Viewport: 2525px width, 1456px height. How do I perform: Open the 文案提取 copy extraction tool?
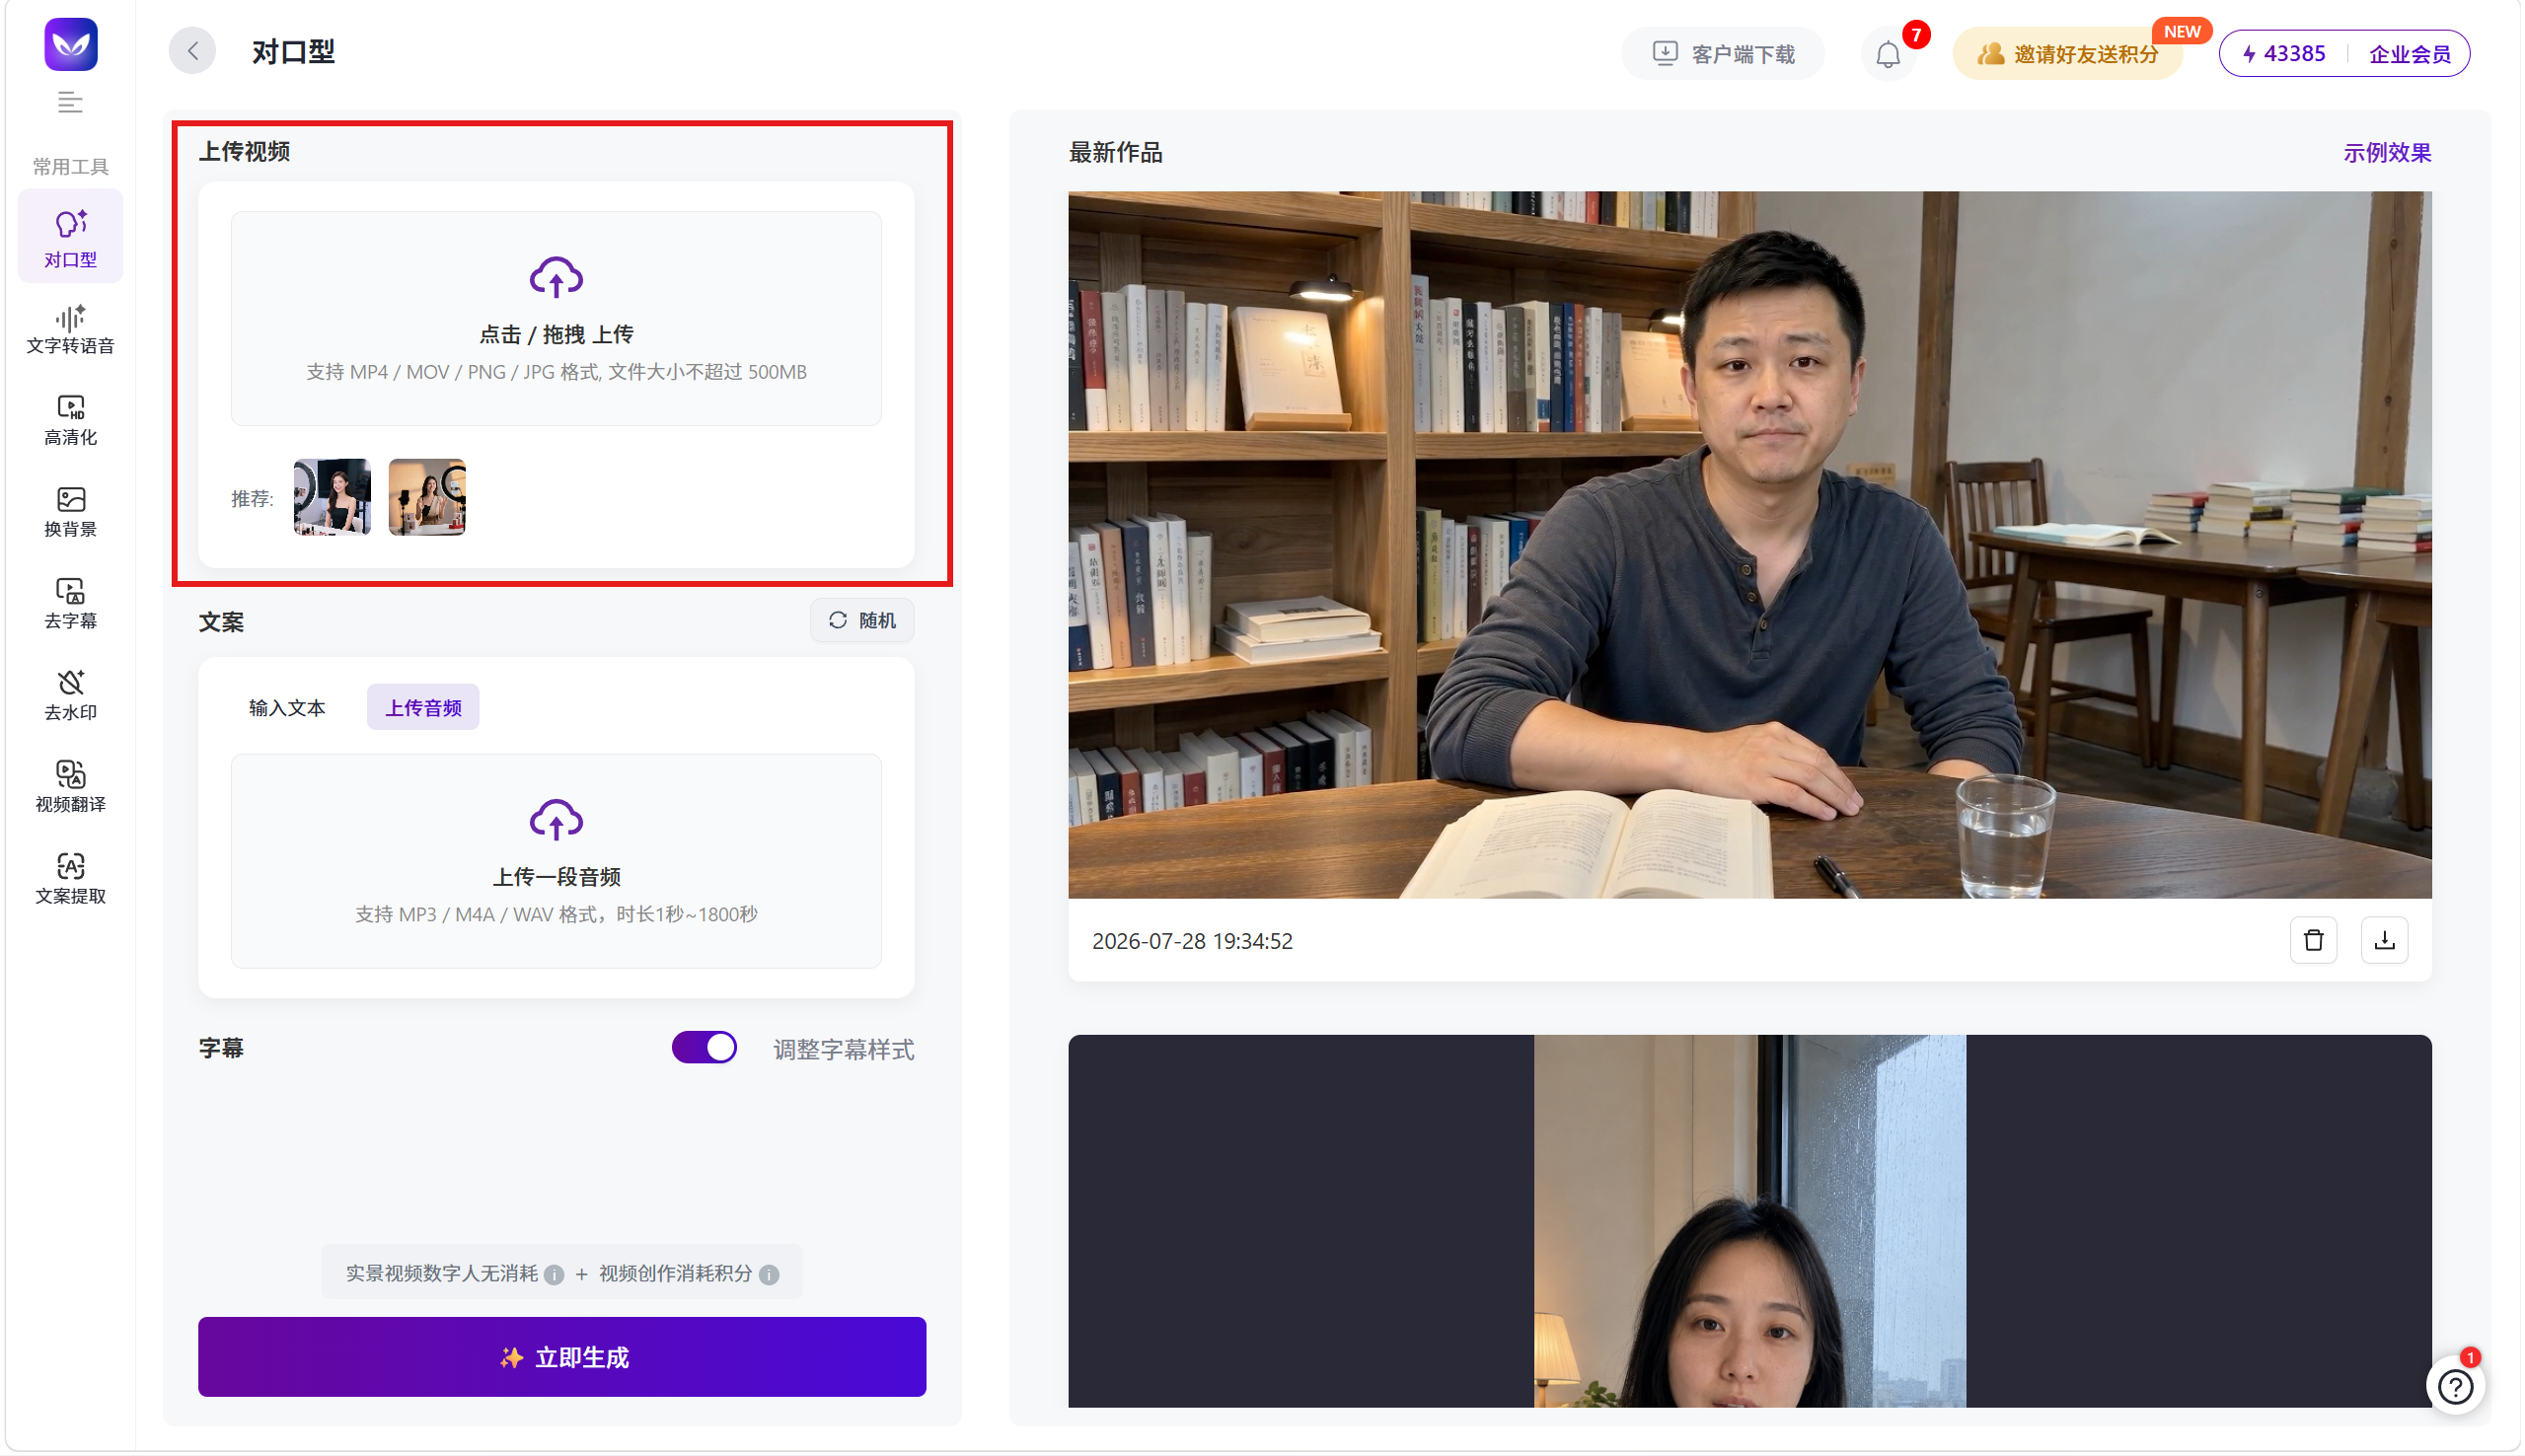coord(70,880)
